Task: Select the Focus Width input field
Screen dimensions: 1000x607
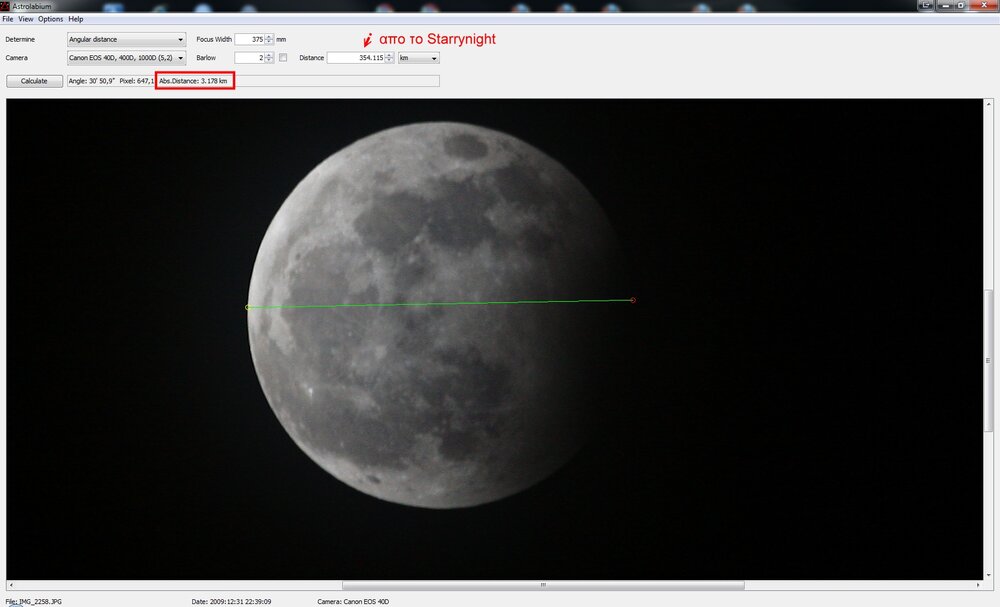Action: click(250, 39)
